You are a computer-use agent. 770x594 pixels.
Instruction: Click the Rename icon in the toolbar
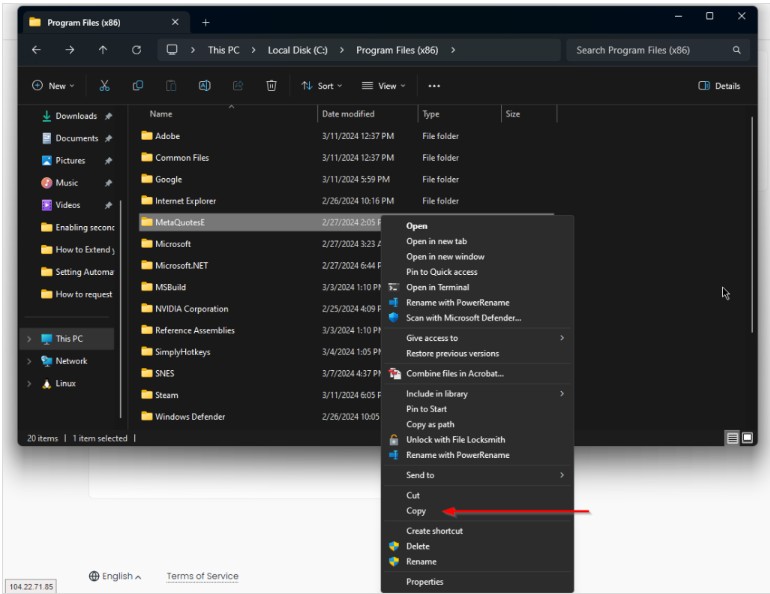point(204,86)
